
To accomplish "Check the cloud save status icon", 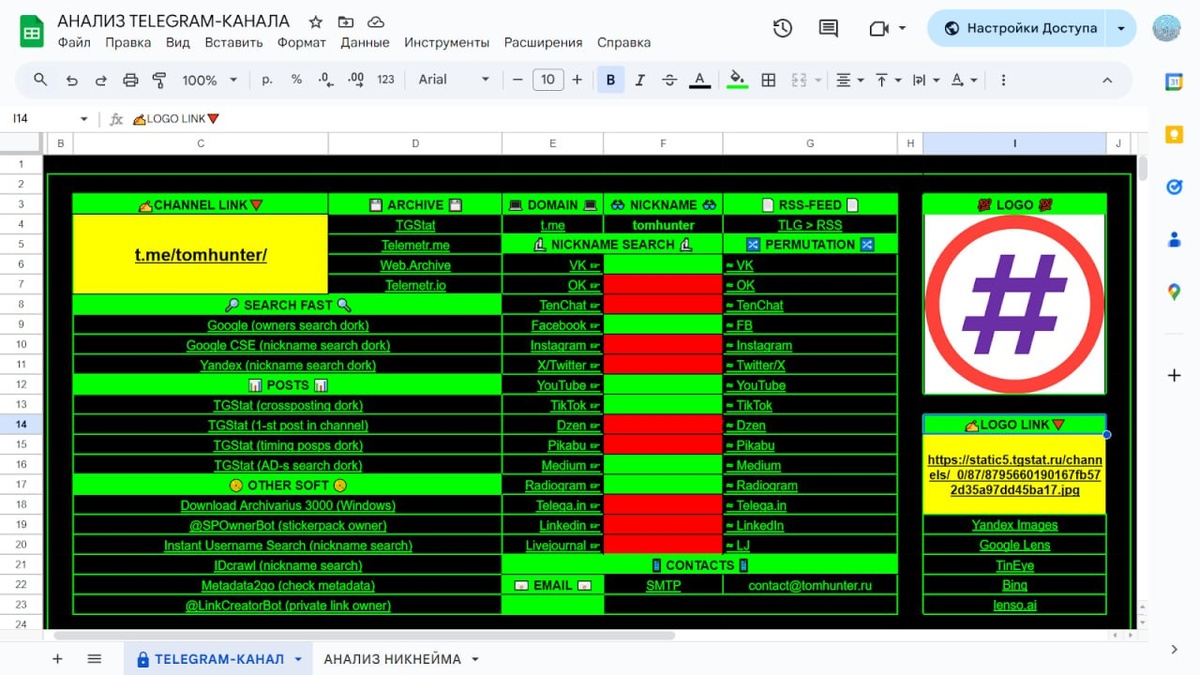I will (x=376, y=21).
